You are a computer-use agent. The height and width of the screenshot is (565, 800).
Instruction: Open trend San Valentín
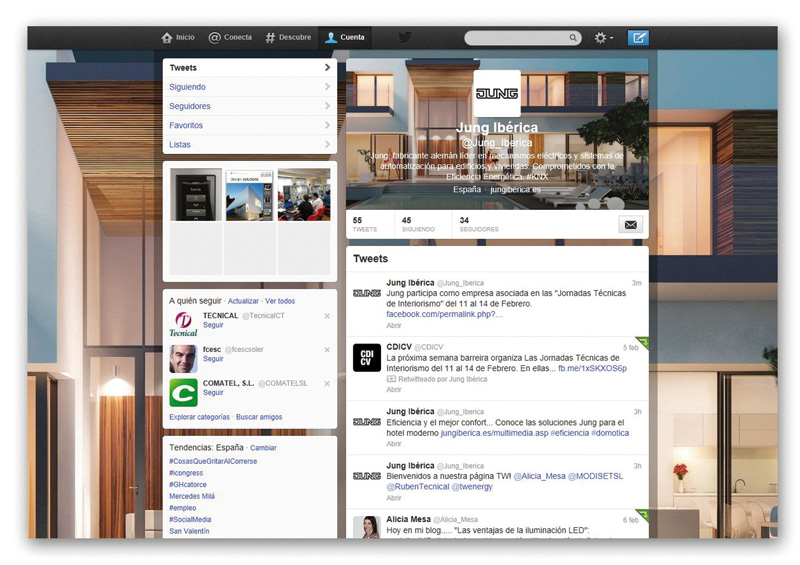189,531
